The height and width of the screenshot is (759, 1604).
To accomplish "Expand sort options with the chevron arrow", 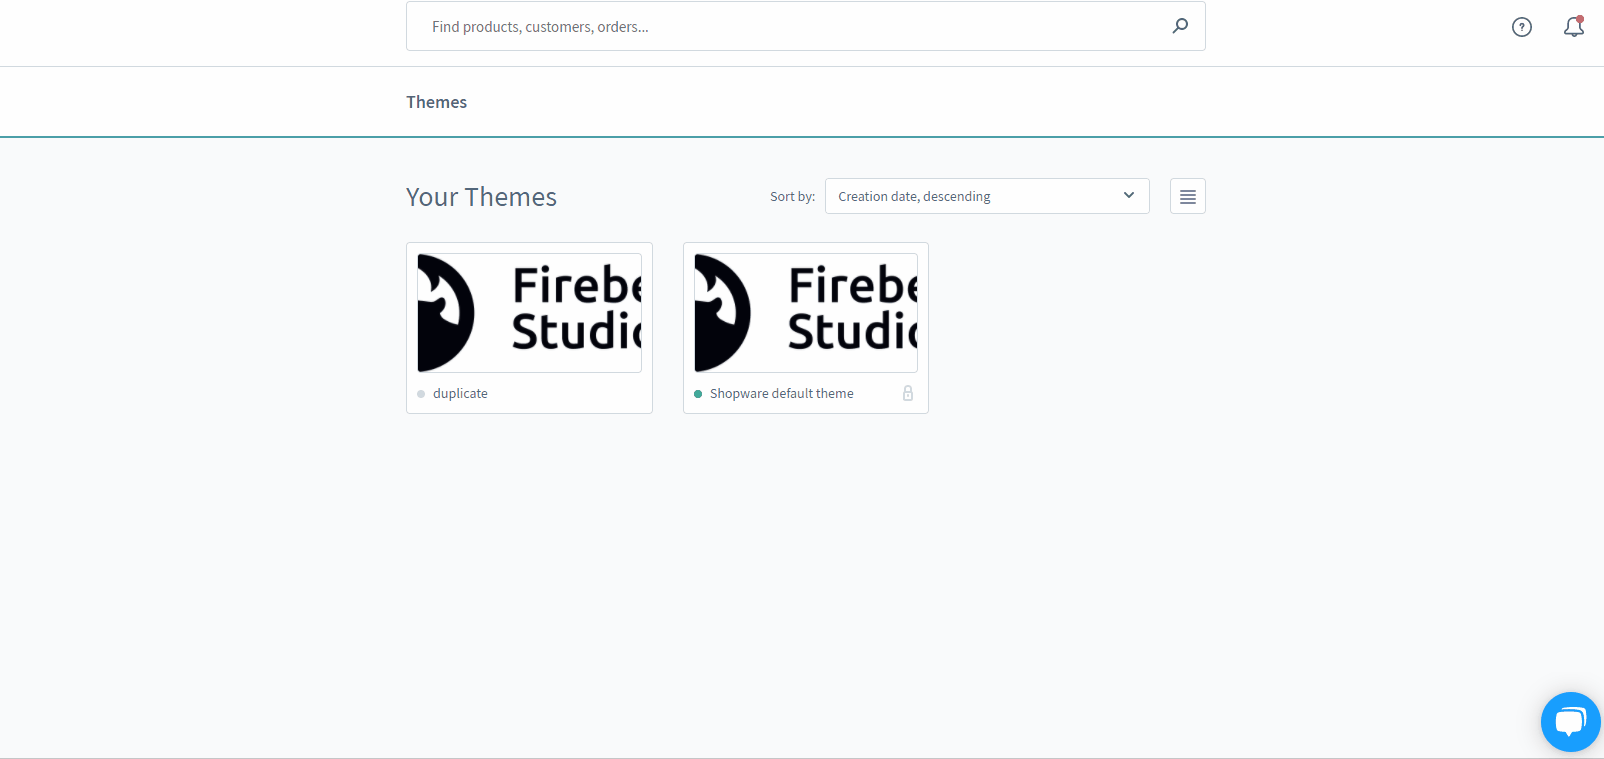I will click(1129, 195).
